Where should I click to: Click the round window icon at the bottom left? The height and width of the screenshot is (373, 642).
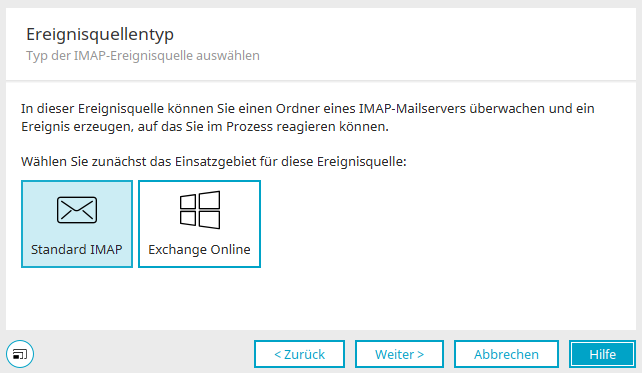[20, 354]
